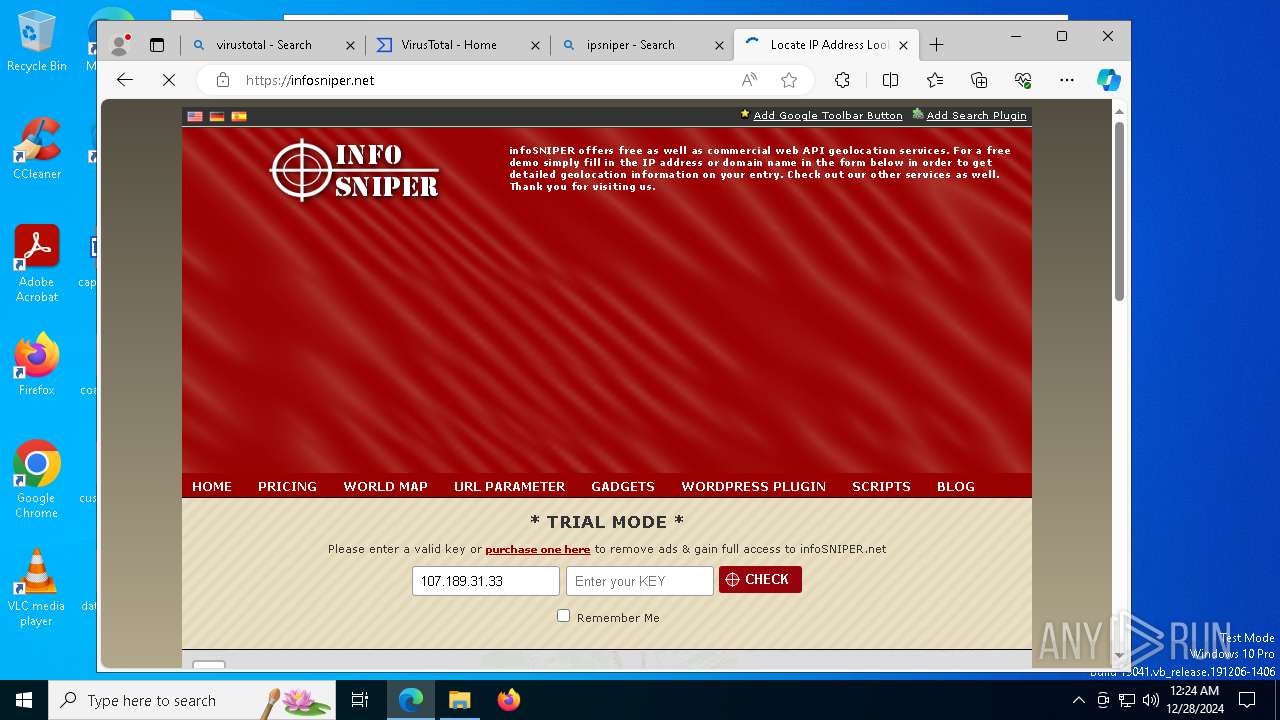Switch to Spanish via flag icon

[x=239, y=116]
